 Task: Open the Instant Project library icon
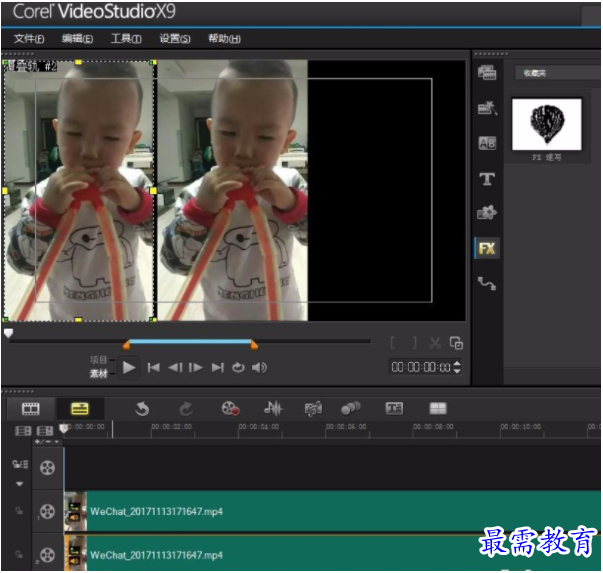pyautogui.click(x=487, y=108)
